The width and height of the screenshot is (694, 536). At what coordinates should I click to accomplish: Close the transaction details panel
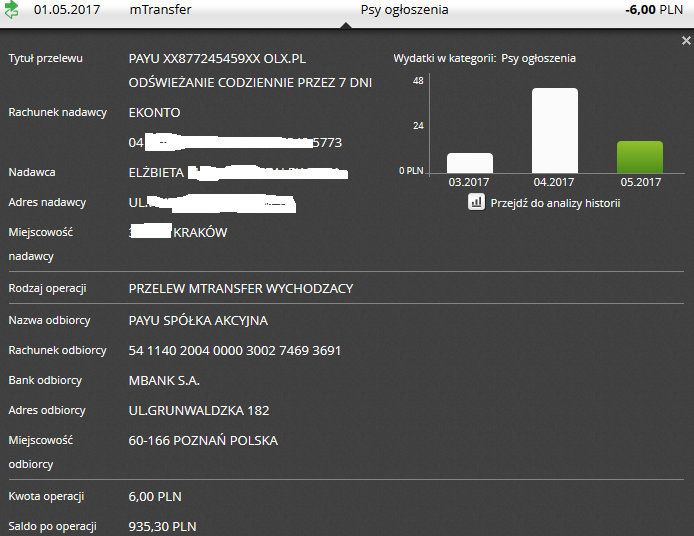686,41
